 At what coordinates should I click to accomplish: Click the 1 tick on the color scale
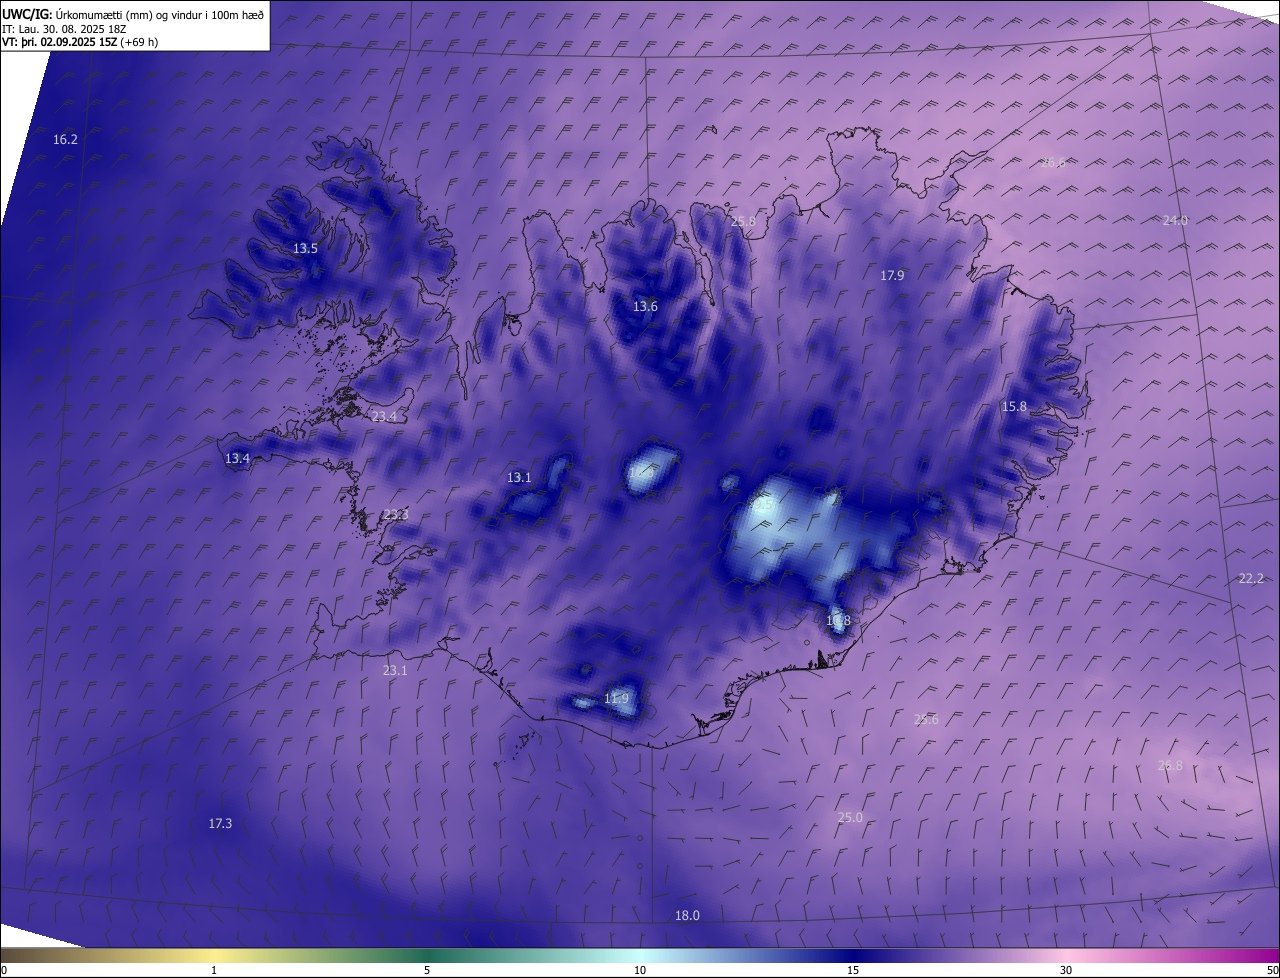(x=214, y=970)
